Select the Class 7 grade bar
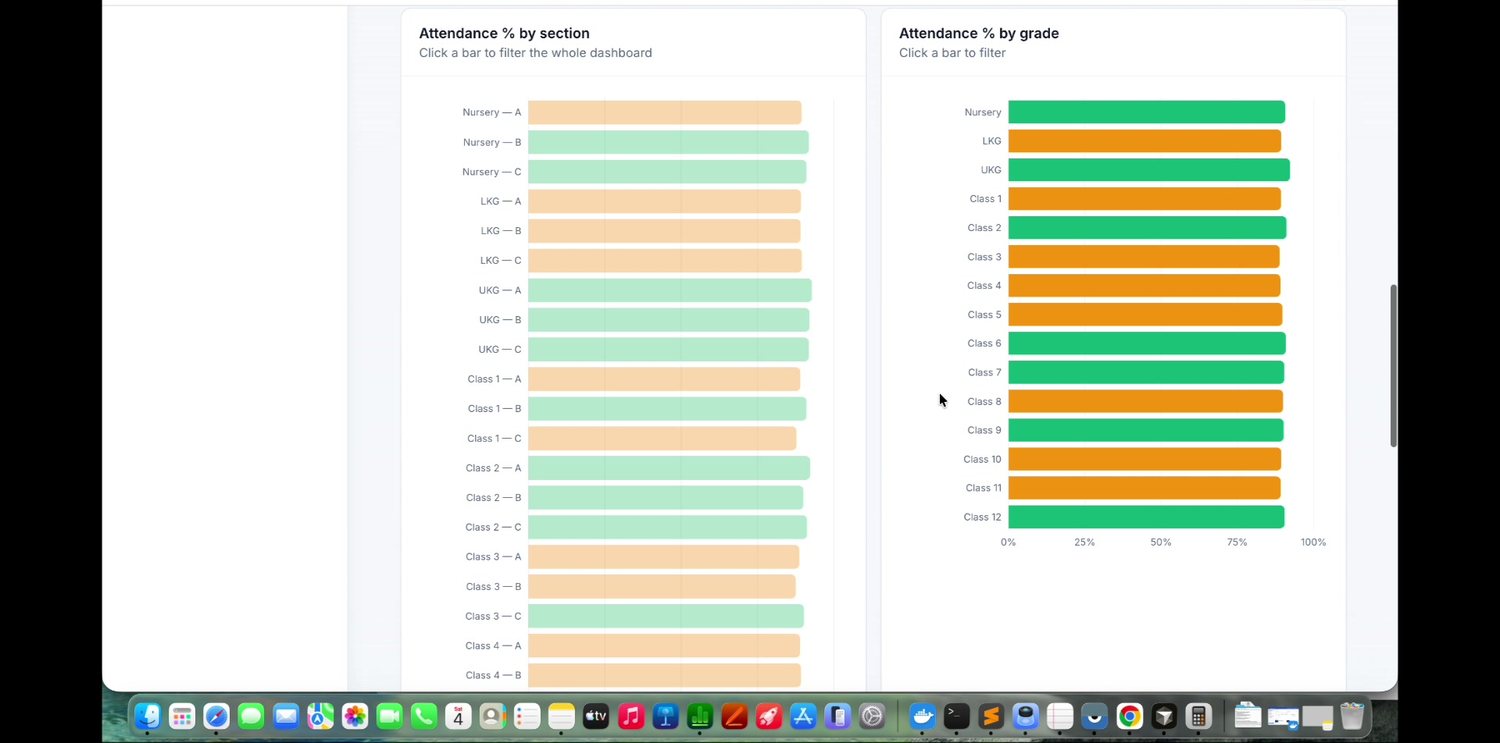The image size is (1500, 743). (1146, 372)
